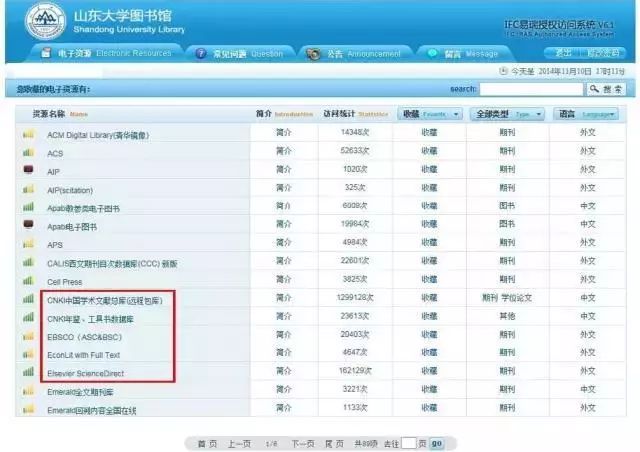Click 收藏 favorite for Cell Press row
Screen dimensions: 640x452
[429, 279]
